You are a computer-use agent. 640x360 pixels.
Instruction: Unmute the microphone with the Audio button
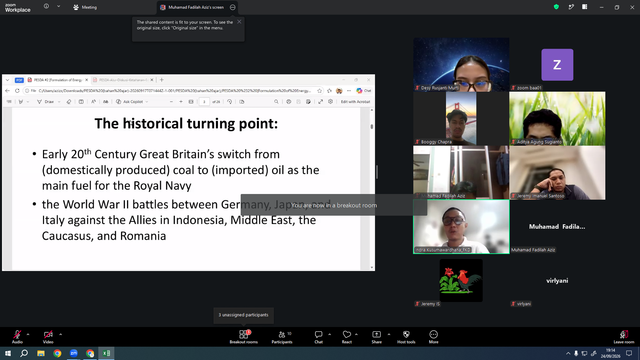point(17,337)
